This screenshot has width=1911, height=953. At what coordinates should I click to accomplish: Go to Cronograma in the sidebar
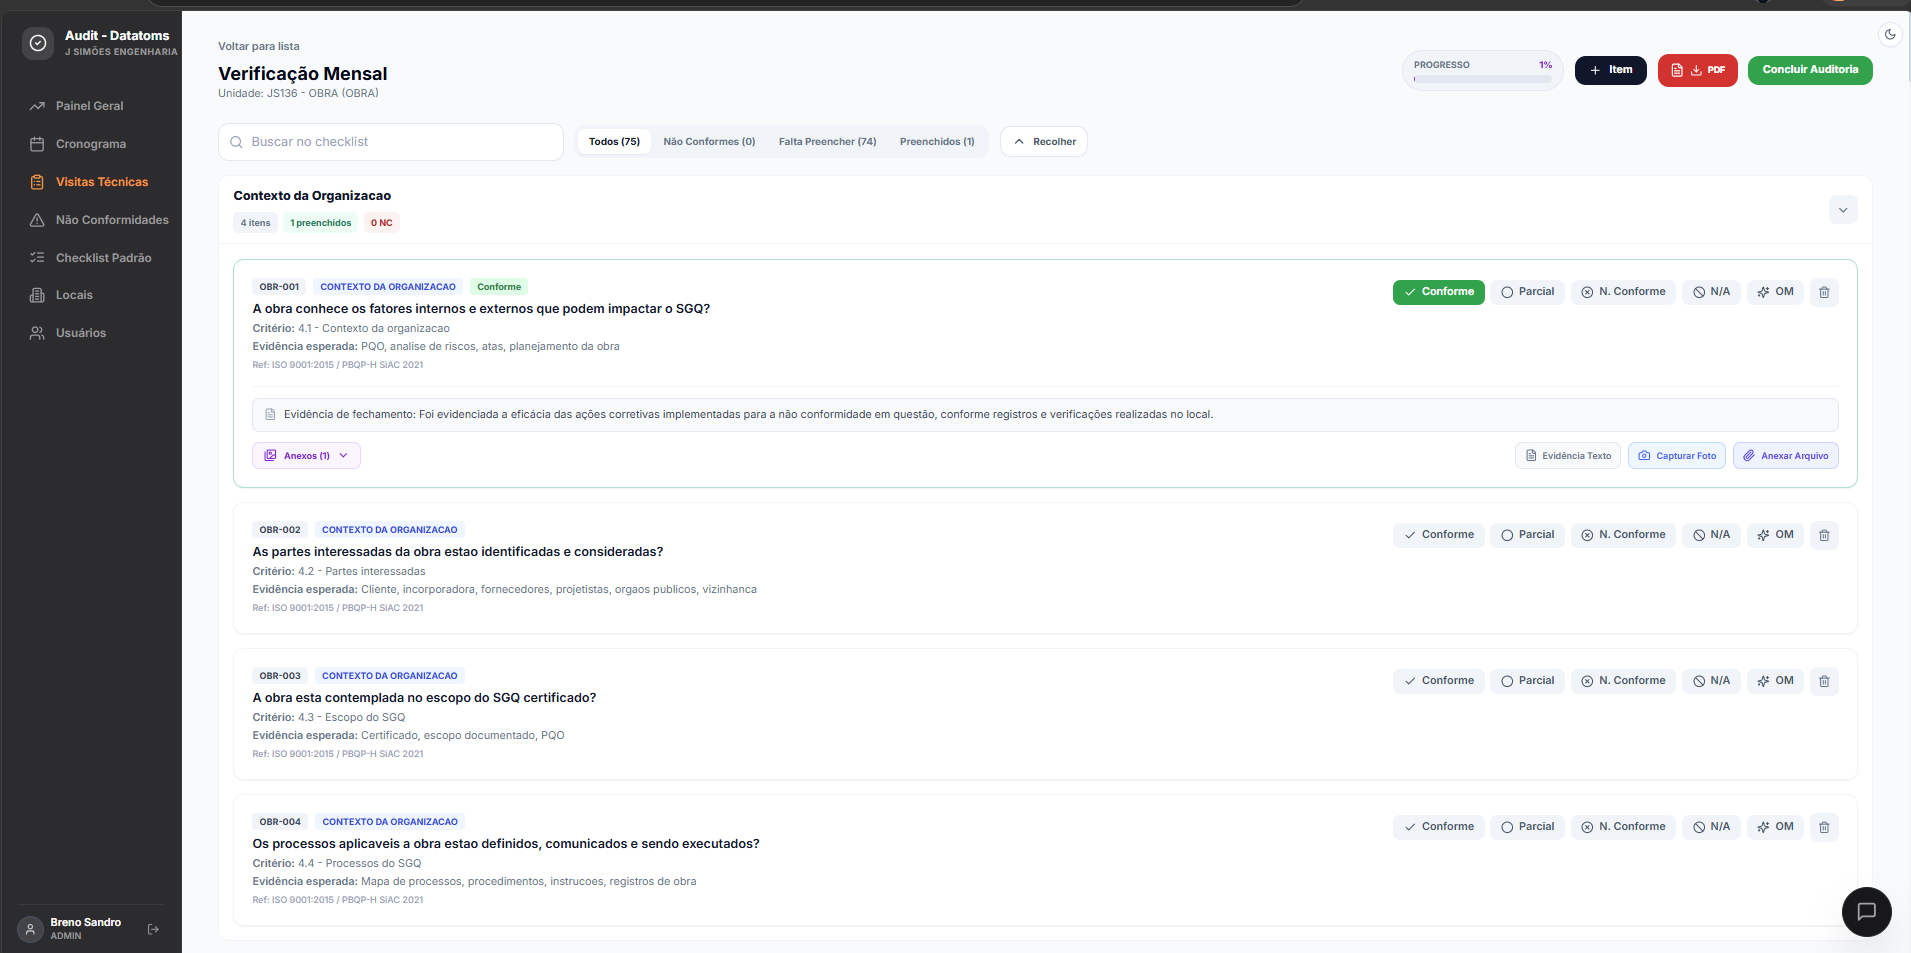click(91, 144)
